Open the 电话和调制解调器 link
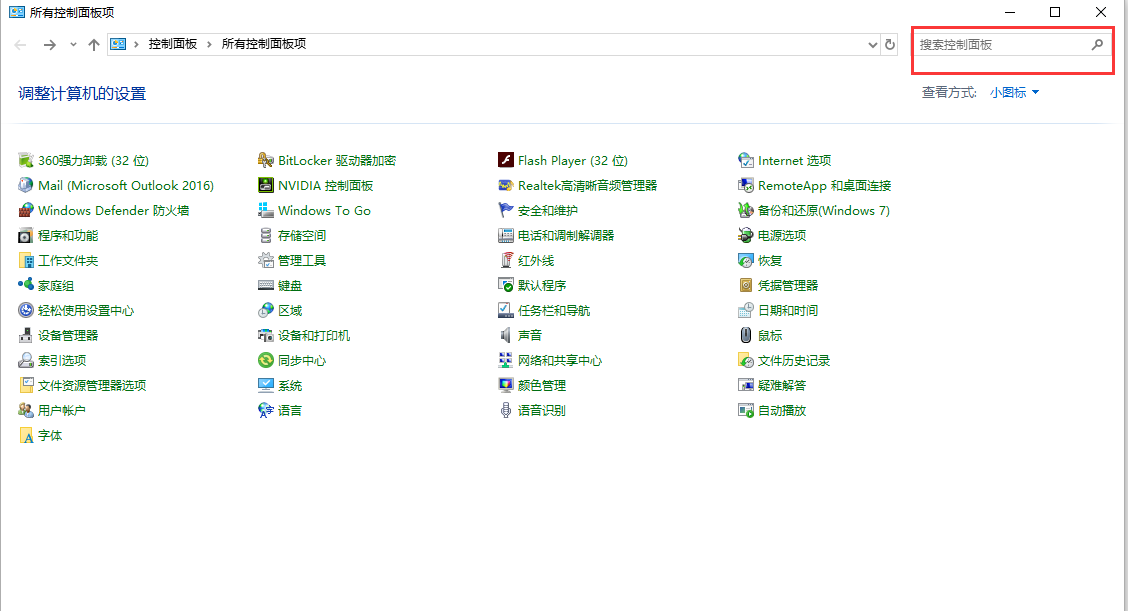Screen dimensions: 1128x611 point(566,235)
